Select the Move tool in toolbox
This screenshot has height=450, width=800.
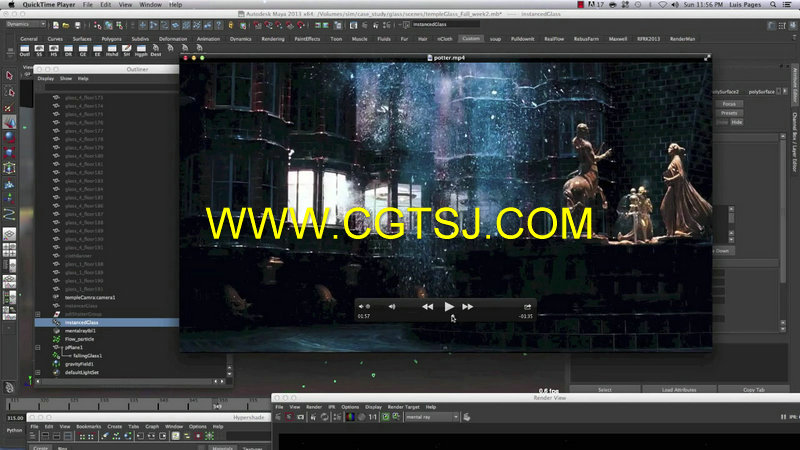point(9,122)
